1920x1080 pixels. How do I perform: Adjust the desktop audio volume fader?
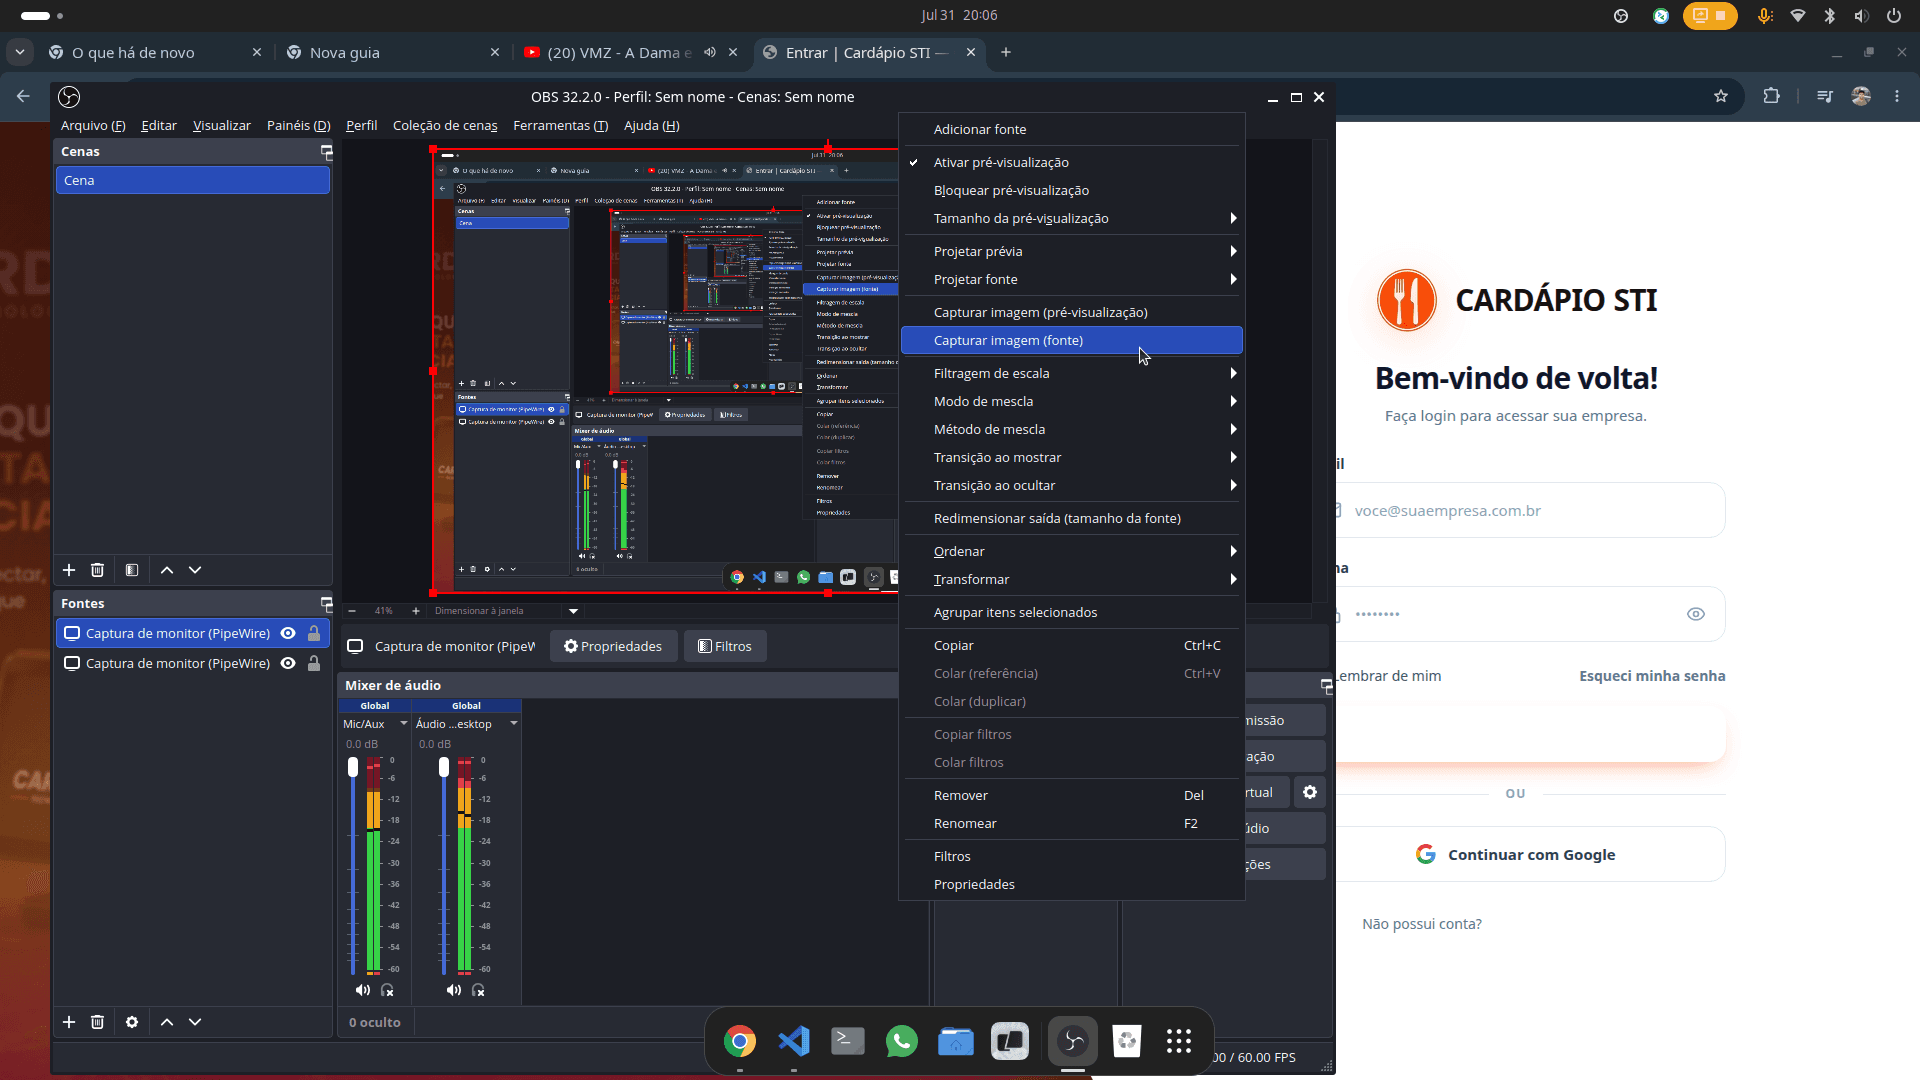click(x=444, y=767)
